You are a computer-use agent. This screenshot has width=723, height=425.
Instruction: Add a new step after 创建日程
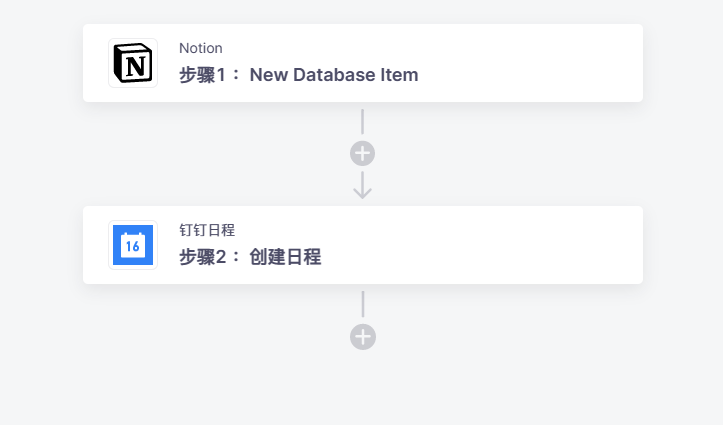click(363, 337)
